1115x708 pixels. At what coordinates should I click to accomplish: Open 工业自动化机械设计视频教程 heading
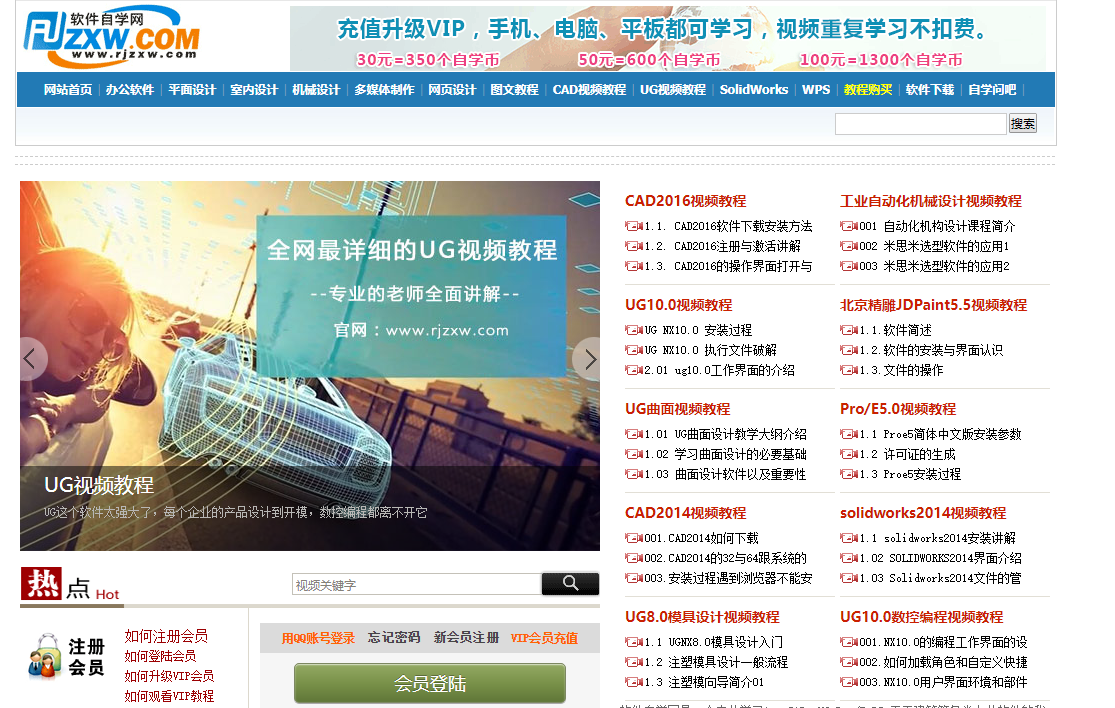coord(931,201)
